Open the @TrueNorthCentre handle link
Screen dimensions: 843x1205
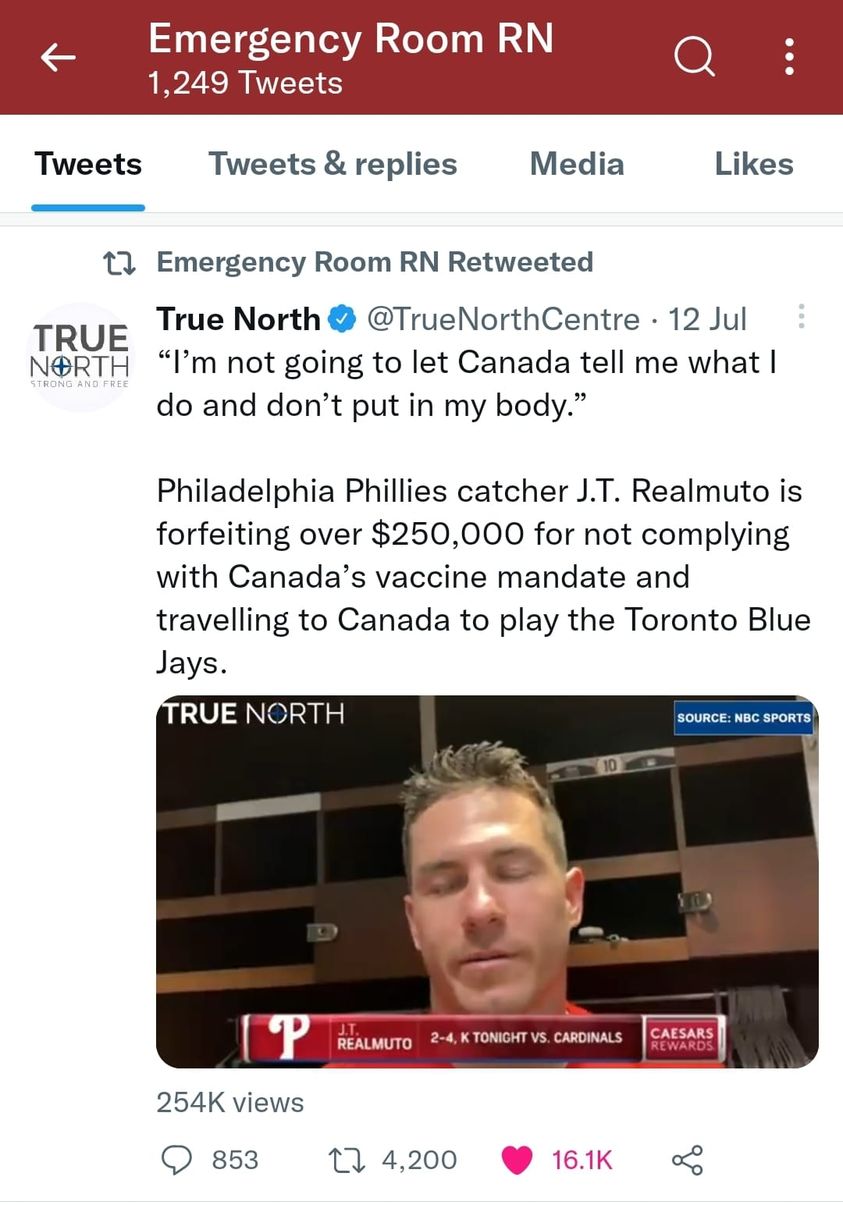pyautogui.click(x=504, y=319)
